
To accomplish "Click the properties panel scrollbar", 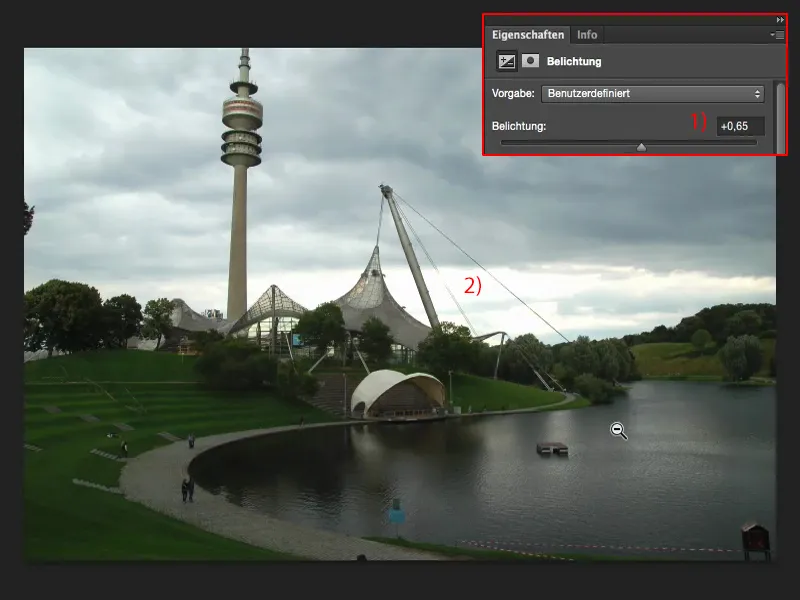I will [x=781, y=118].
